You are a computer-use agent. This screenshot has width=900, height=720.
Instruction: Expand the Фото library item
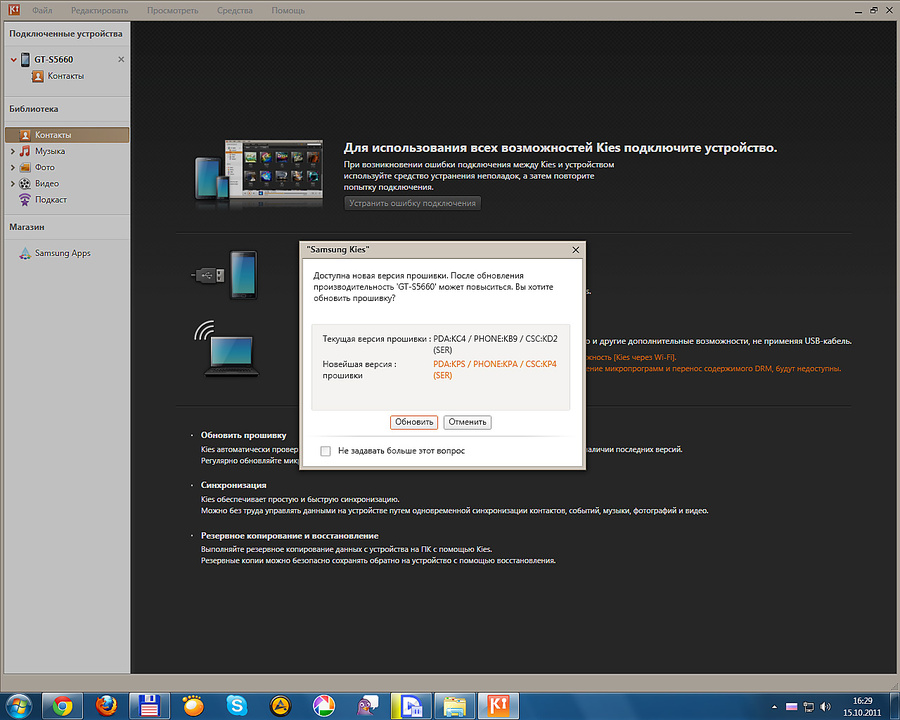click(13, 168)
